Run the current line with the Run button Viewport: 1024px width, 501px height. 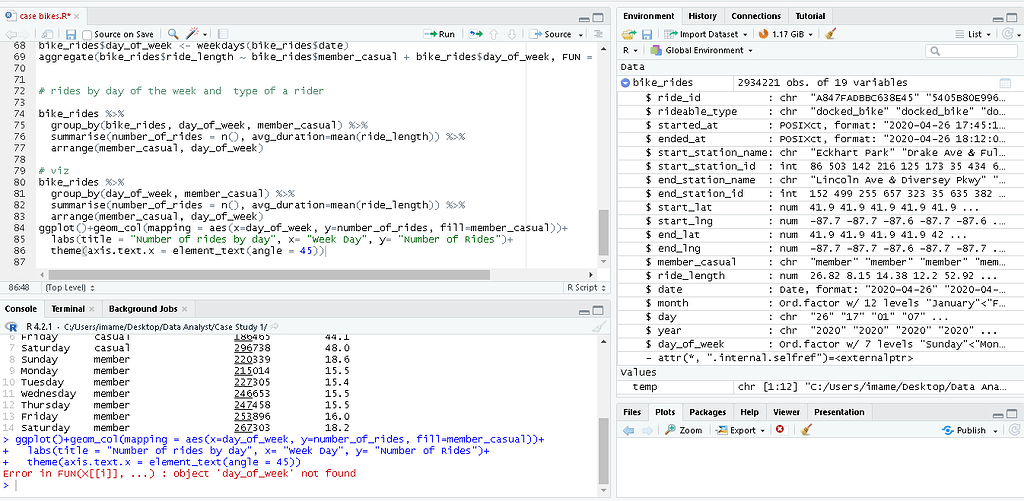[440, 34]
